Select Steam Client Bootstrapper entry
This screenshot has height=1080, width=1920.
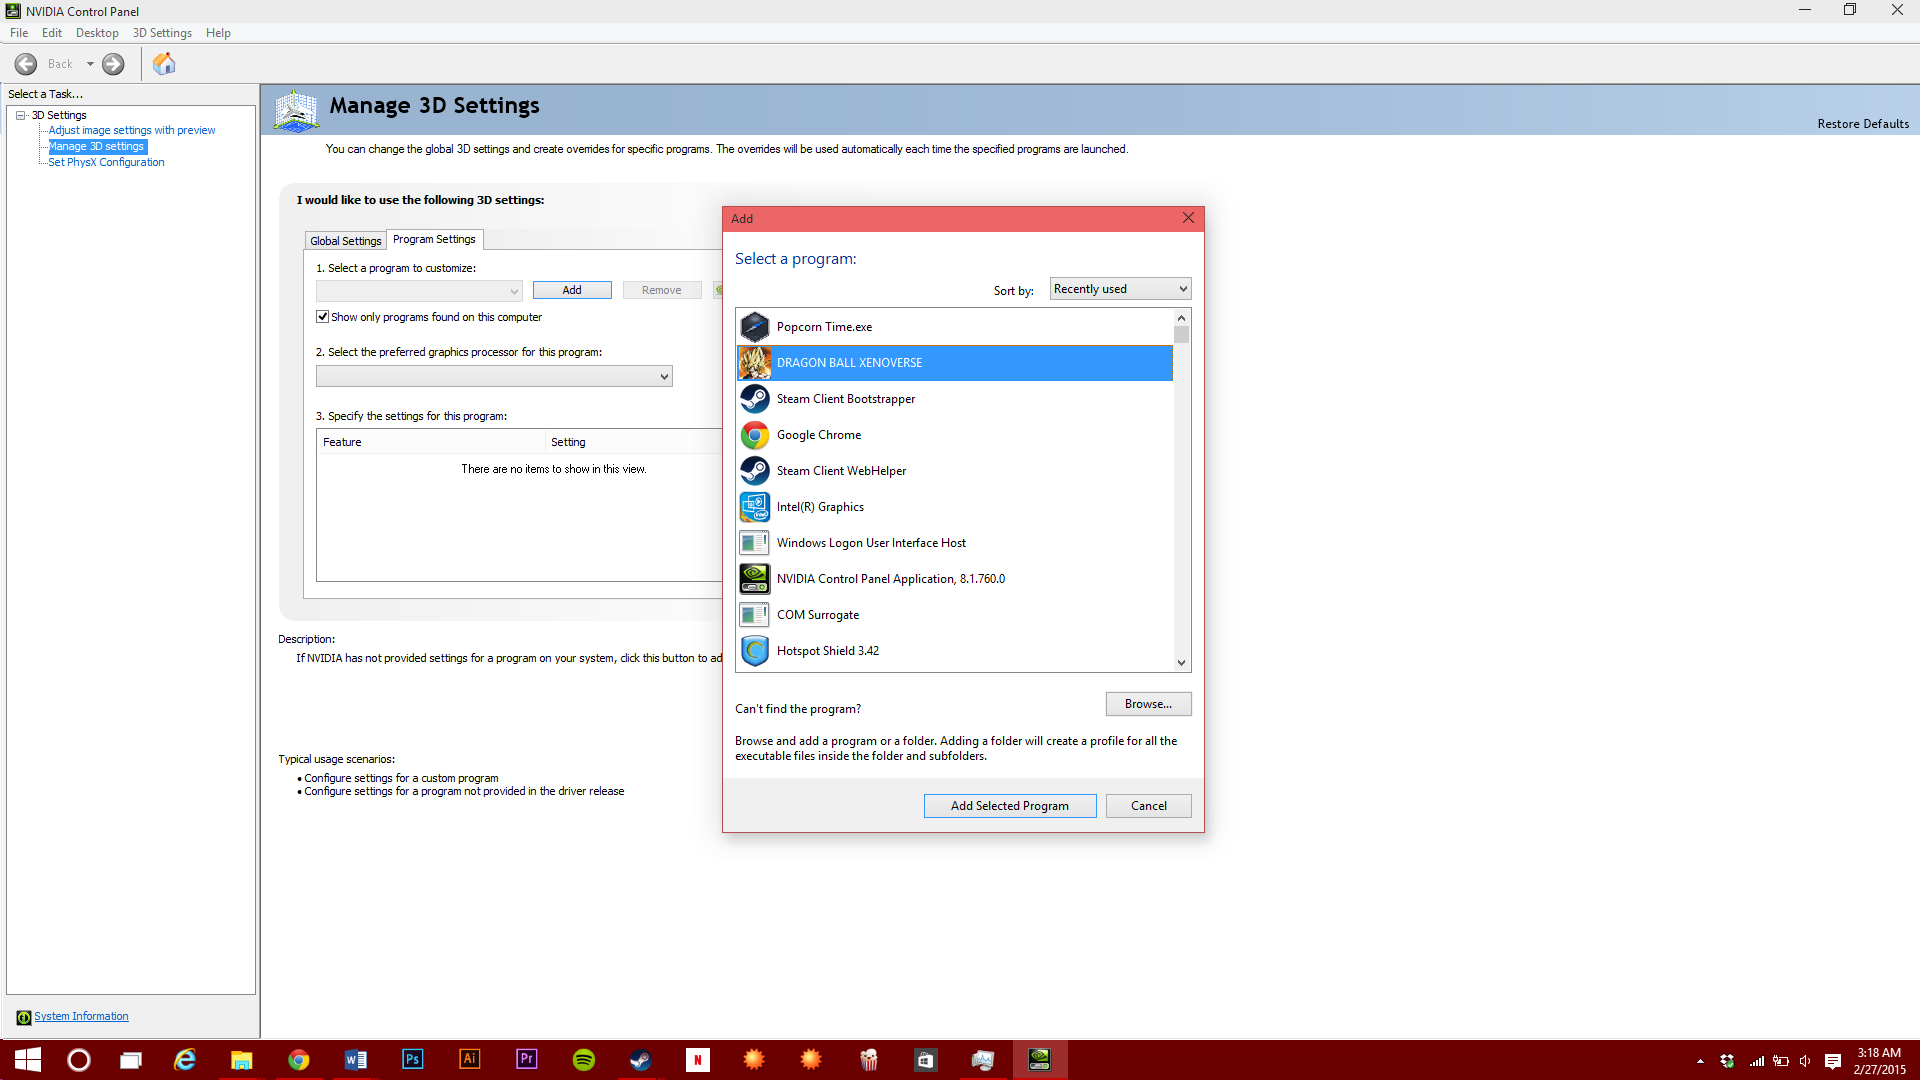click(845, 399)
